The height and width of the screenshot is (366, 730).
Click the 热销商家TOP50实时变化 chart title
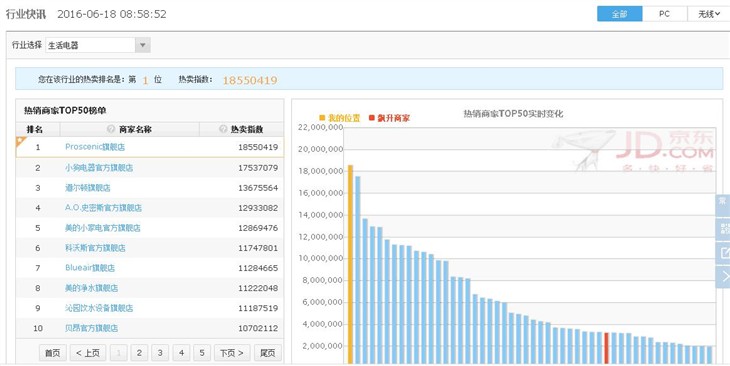click(513, 114)
